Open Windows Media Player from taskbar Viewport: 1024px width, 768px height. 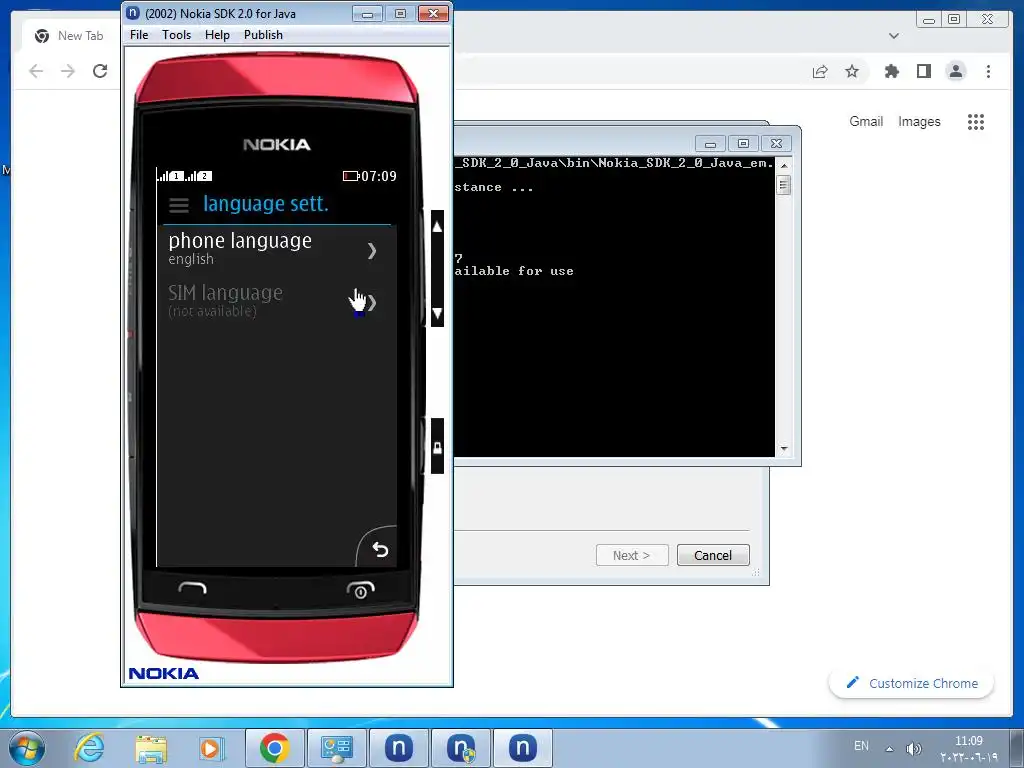pyautogui.click(x=212, y=748)
